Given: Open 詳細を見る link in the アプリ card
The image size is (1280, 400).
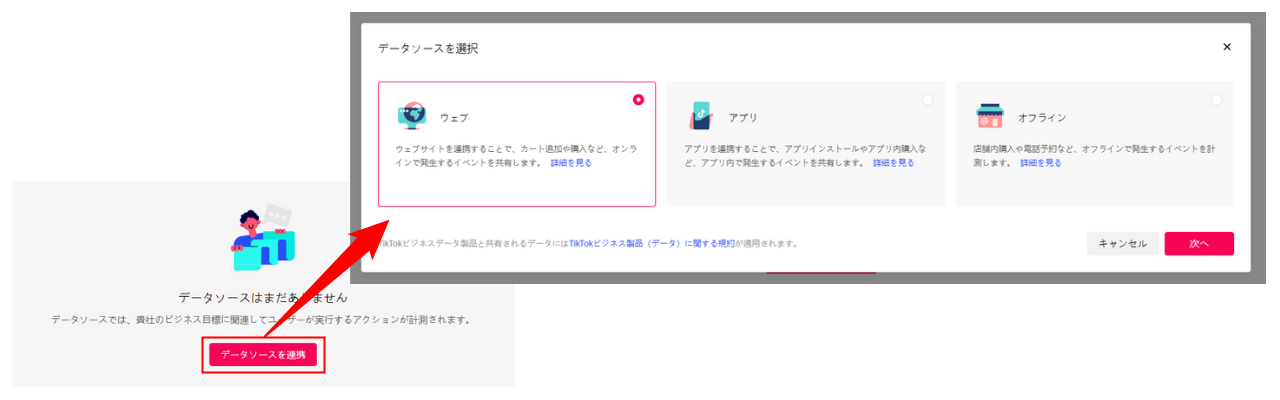Looking at the screenshot, I should (x=893, y=163).
